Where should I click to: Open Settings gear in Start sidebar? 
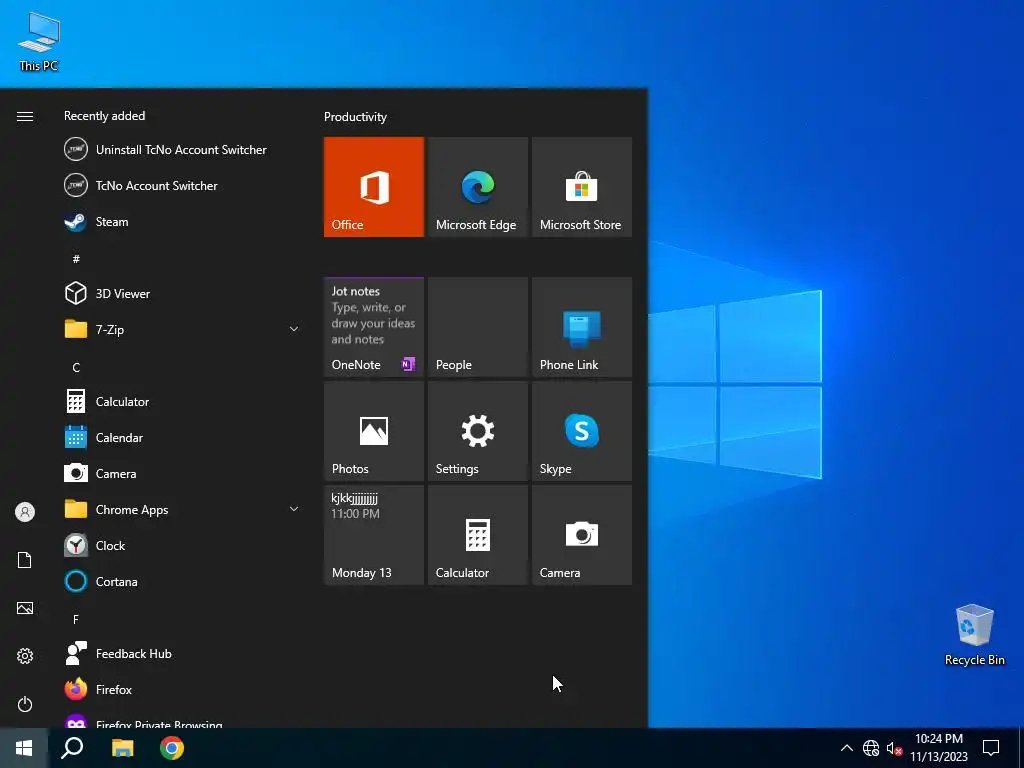(25, 656)
